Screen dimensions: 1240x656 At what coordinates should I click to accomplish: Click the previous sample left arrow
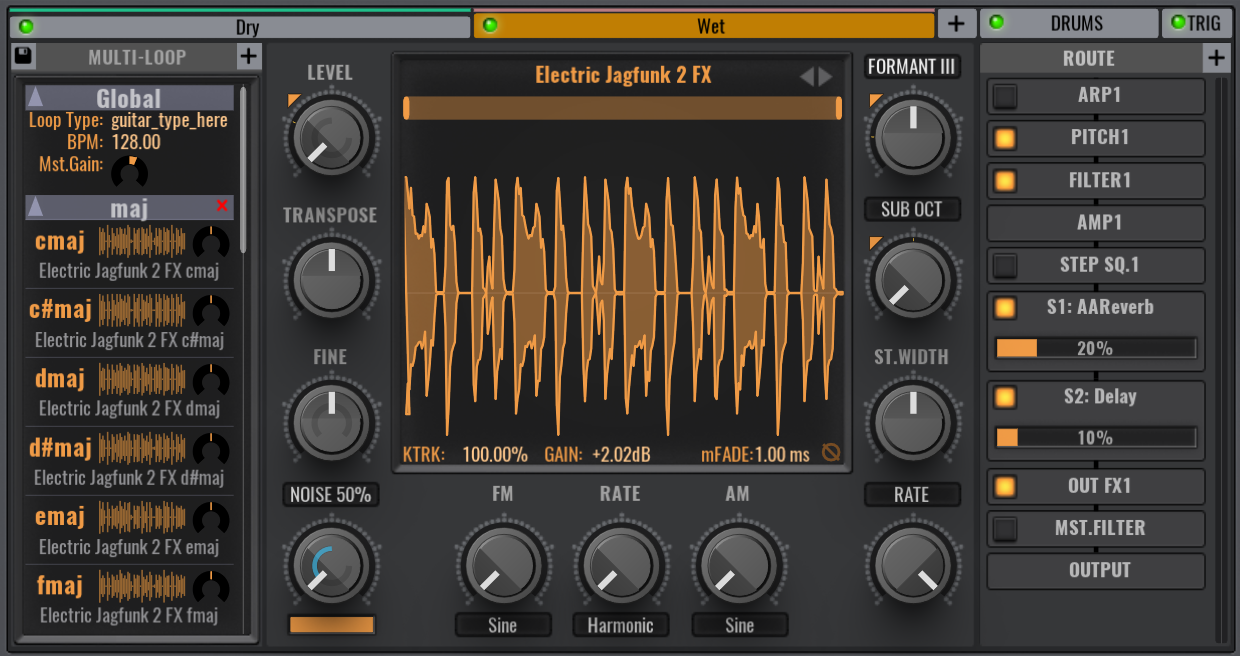tap(806, 77)
